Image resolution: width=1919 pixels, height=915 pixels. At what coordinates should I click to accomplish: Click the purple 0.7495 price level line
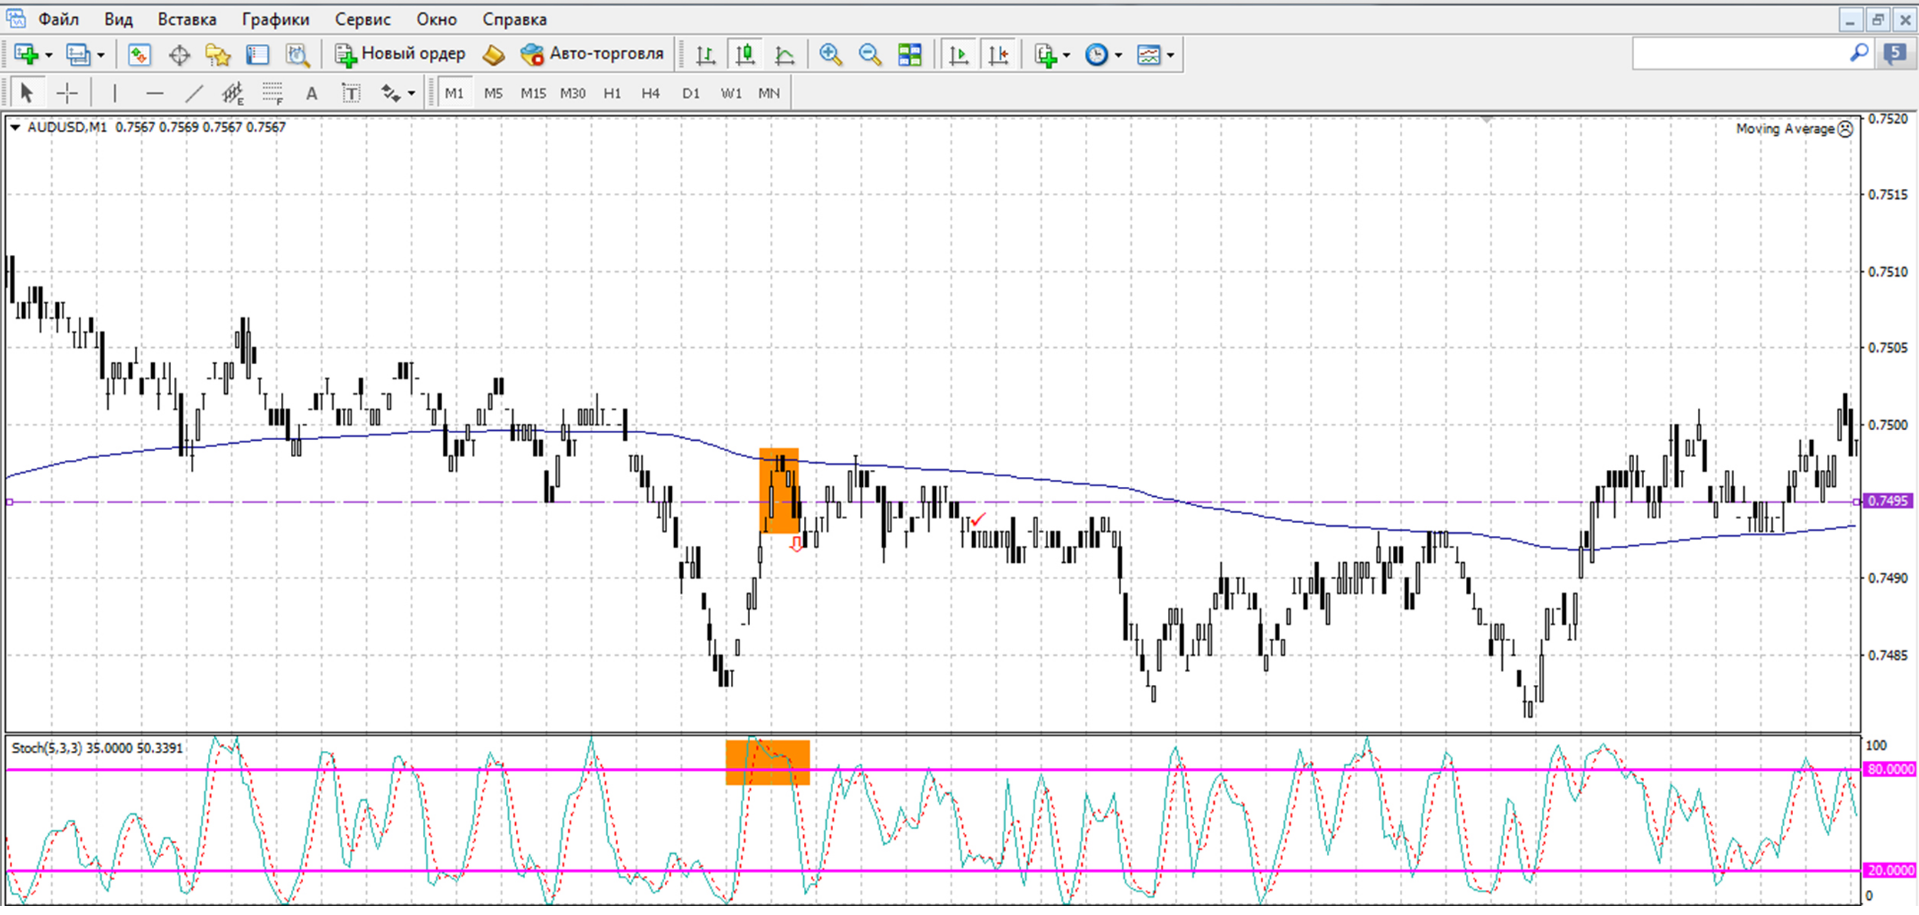(931, 502)
